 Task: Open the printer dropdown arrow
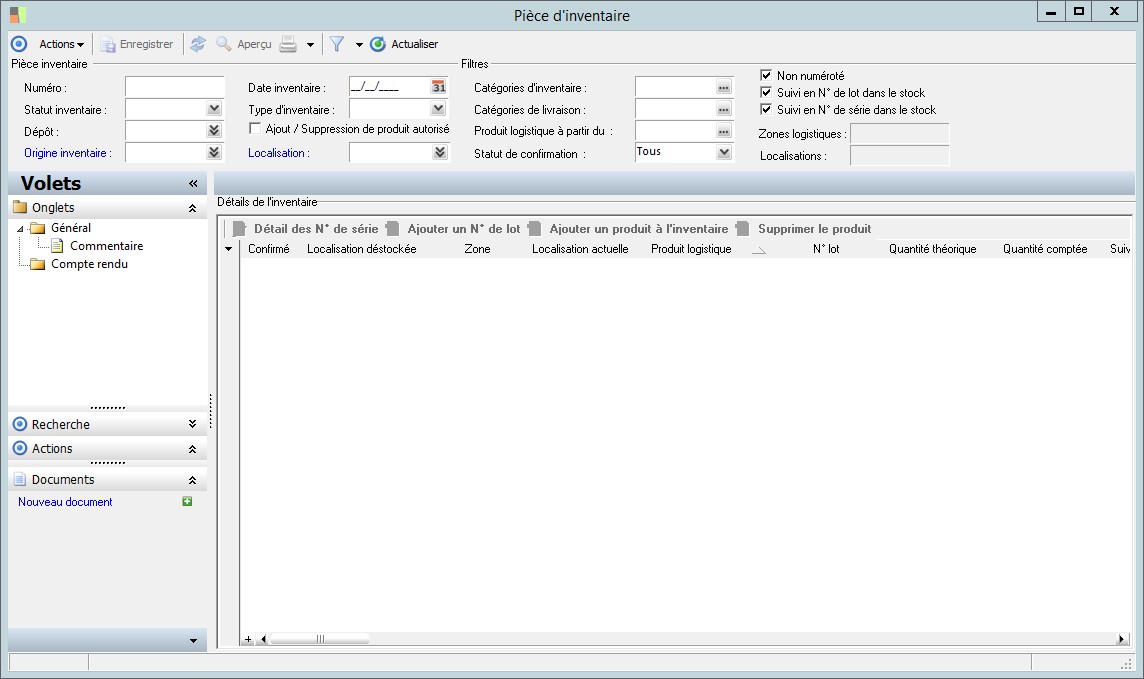pos(310,44)
